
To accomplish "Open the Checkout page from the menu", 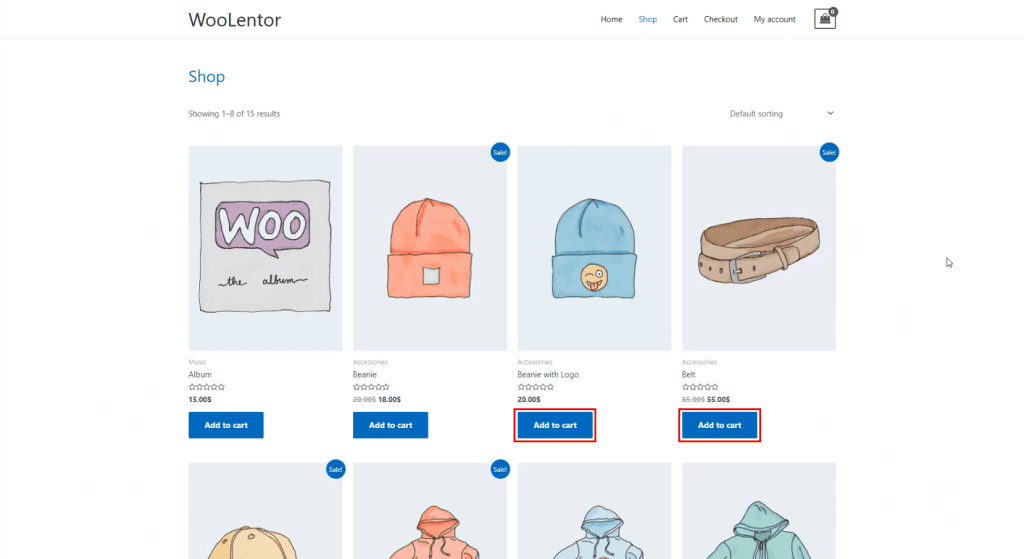I will tap(720, 20).
